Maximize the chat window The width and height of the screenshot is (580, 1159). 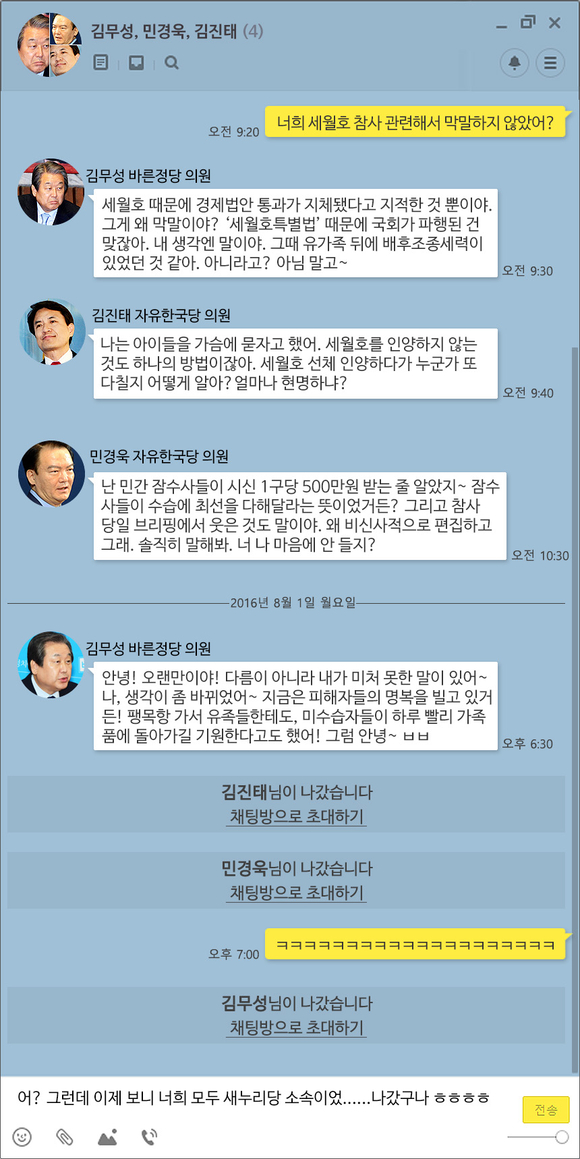(528, 22)
